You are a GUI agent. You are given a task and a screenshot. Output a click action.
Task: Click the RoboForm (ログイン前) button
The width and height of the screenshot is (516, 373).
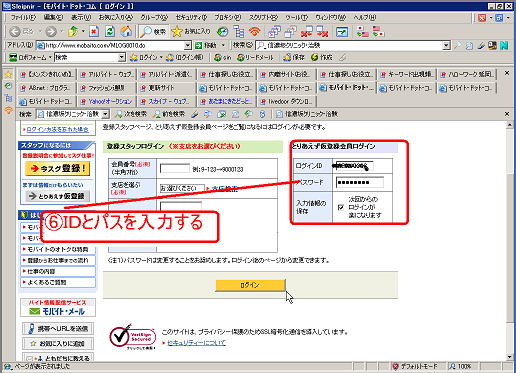click(185, 57)
